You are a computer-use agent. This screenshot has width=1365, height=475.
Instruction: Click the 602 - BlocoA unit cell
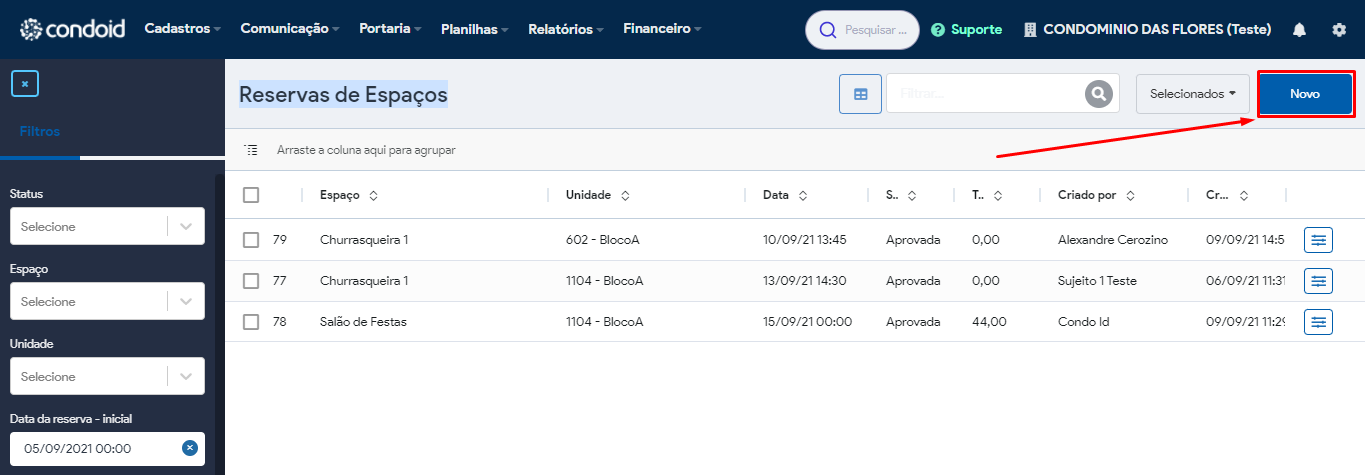pos(603,240)
